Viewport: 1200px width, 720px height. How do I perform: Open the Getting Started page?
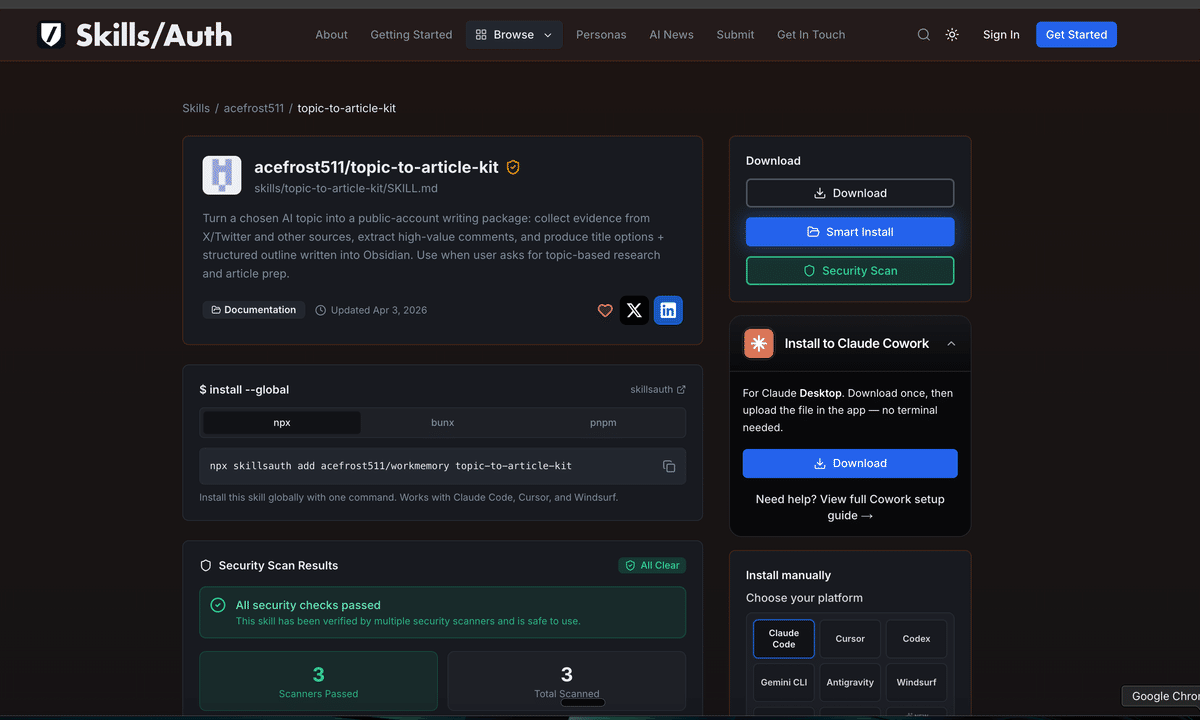[x=411, y=35]
